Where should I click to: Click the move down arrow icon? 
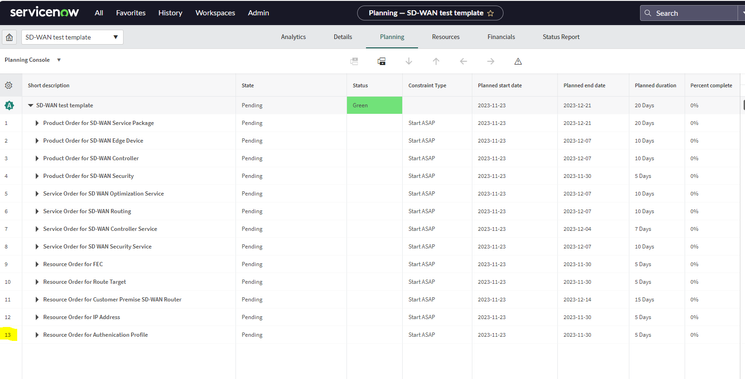pyautogui.click(x=409, y=61)
